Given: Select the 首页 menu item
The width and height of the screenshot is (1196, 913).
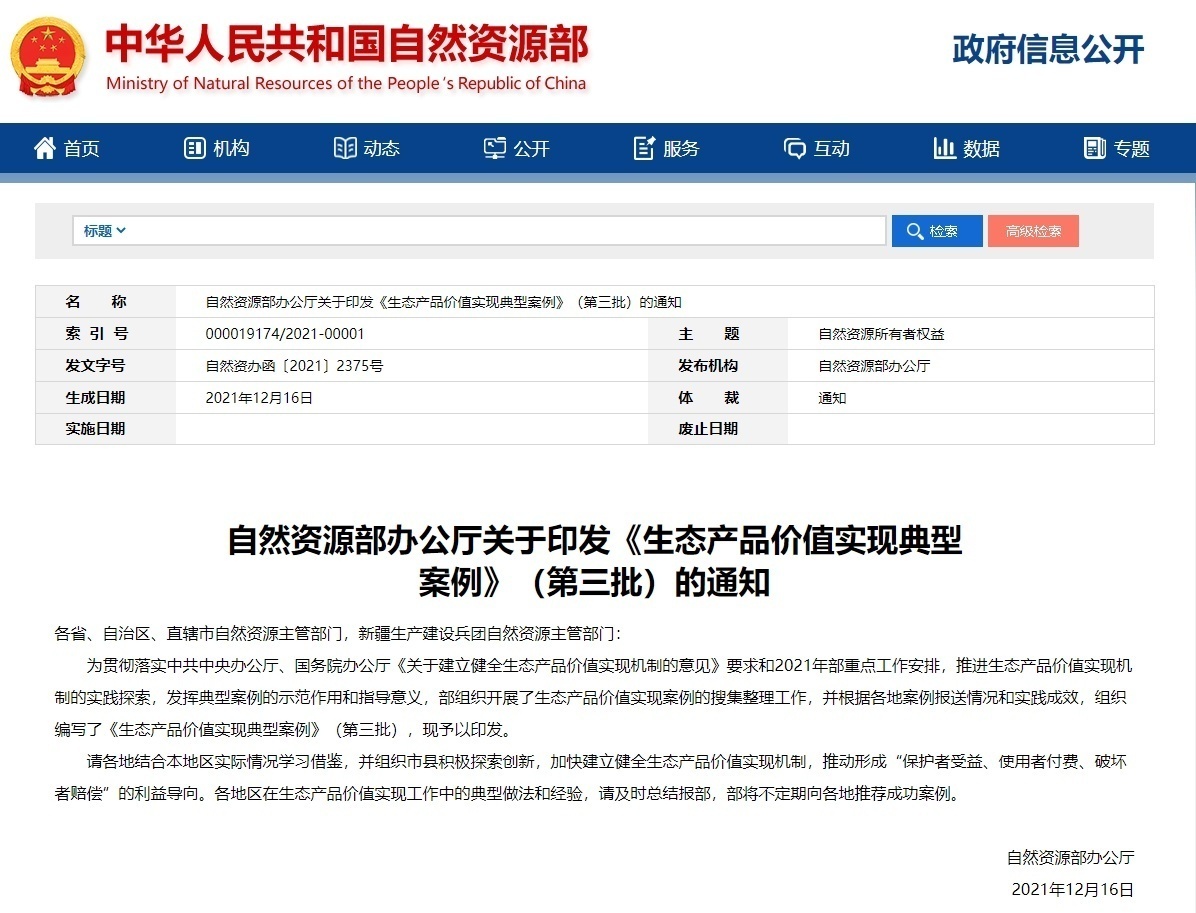Looking at the screenshot, I should 65,148.
